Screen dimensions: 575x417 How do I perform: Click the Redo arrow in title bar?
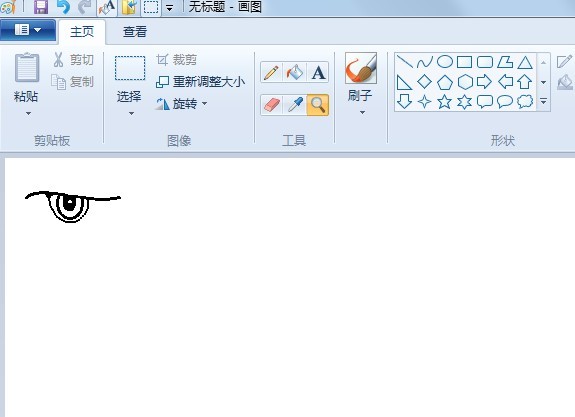pyautogui.click(x=85, y=7)
